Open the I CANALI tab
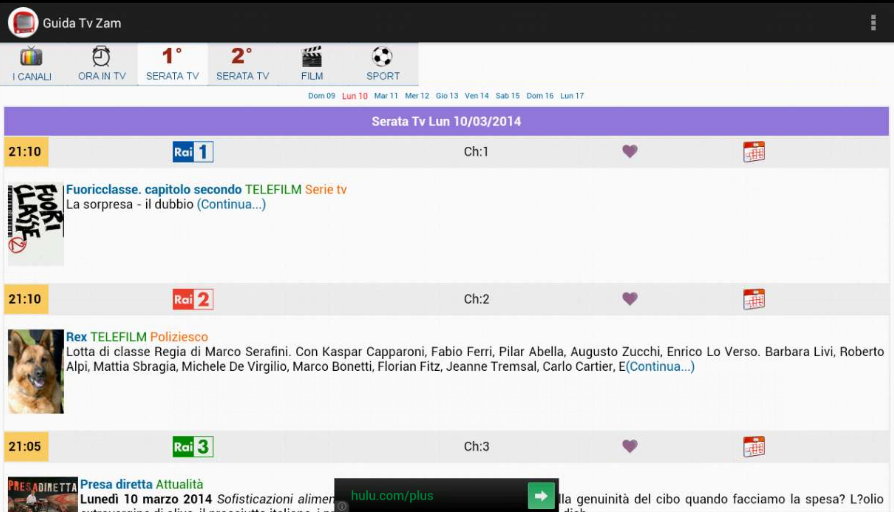Viewport: 894px width, 512px height. pyautogui.click(x=32, y=64)
